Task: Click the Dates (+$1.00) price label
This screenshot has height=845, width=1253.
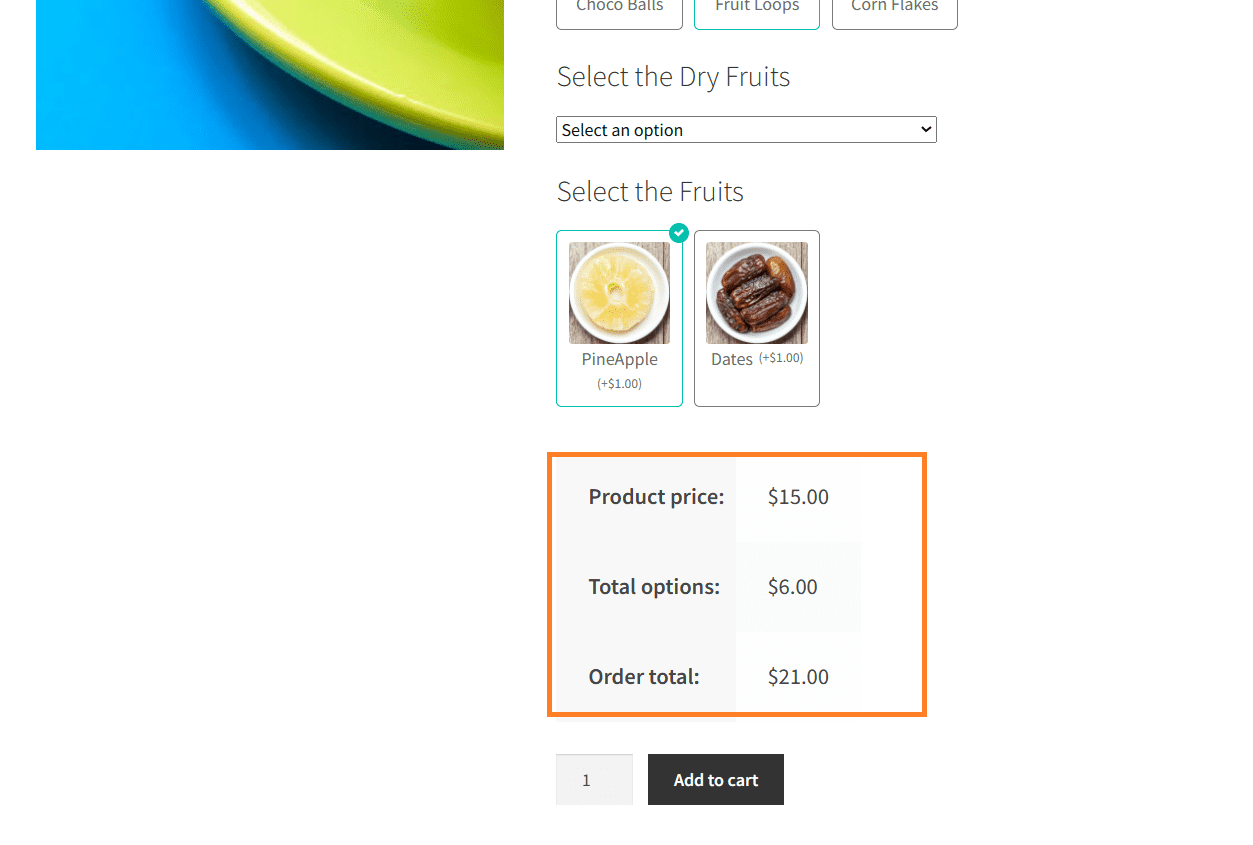Action: (x=781, y=358)
